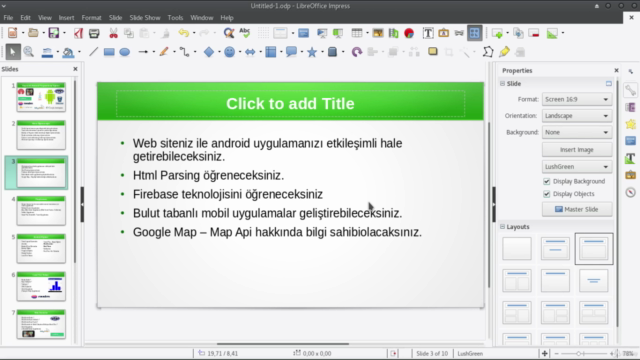640x360 pixels.
Task: Open the Help menu
Action: (227, 18)
